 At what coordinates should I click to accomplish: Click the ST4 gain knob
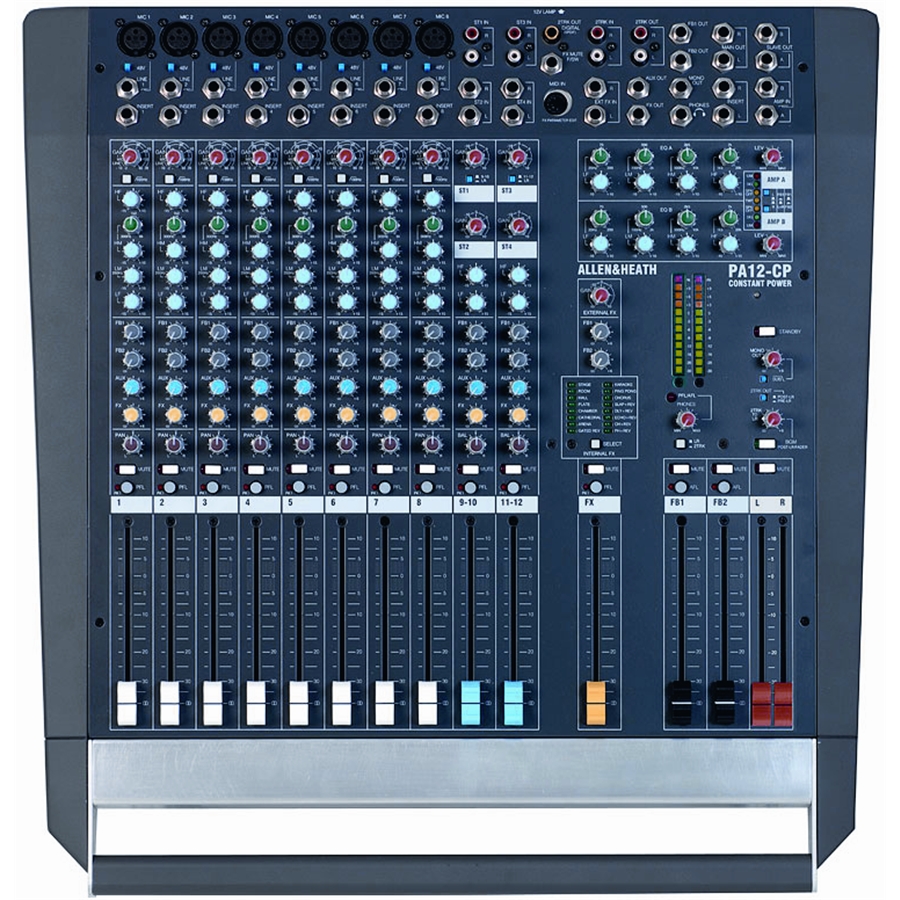518,225
